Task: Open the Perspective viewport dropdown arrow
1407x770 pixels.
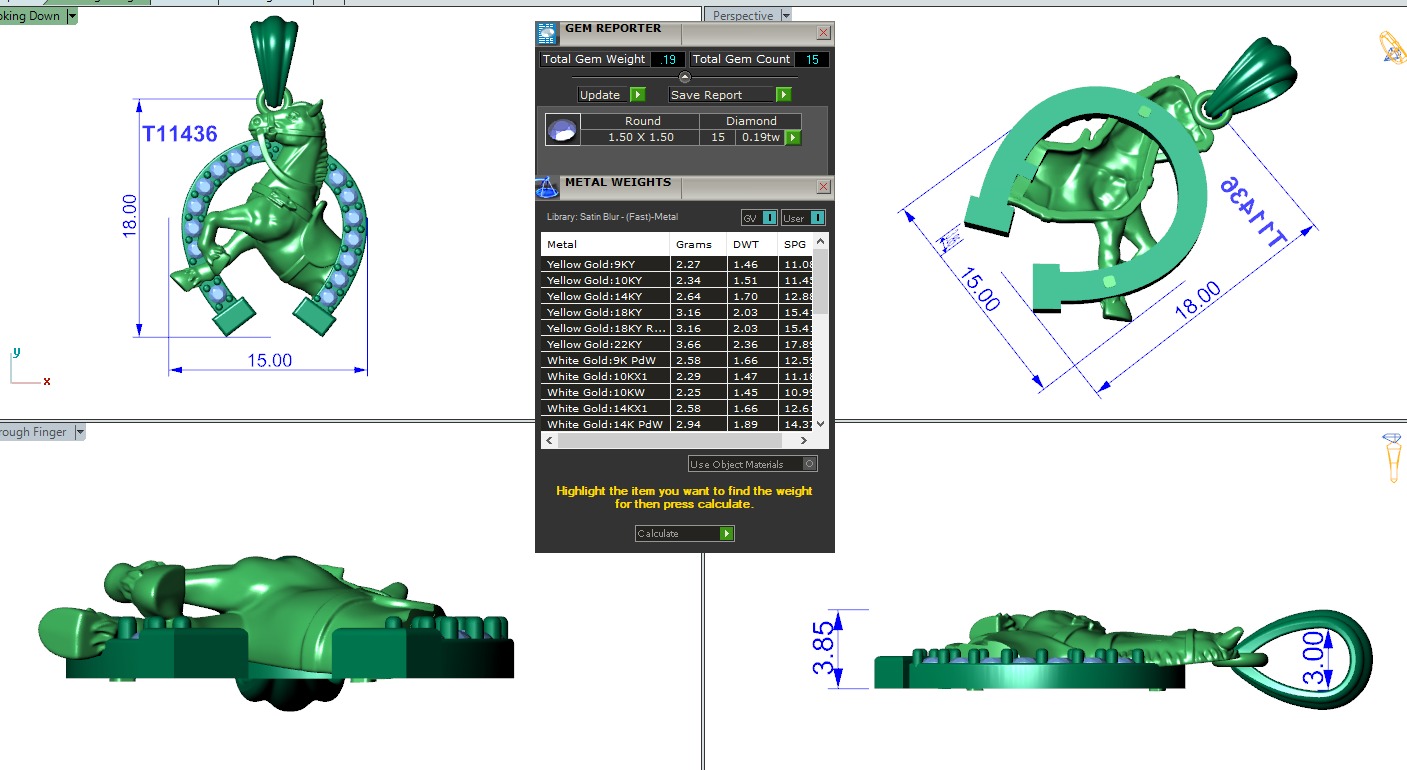Action: point(786,16)
